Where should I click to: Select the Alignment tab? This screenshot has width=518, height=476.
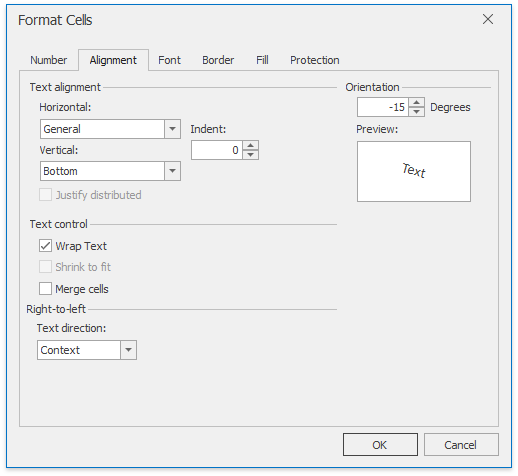coord(113,60)
